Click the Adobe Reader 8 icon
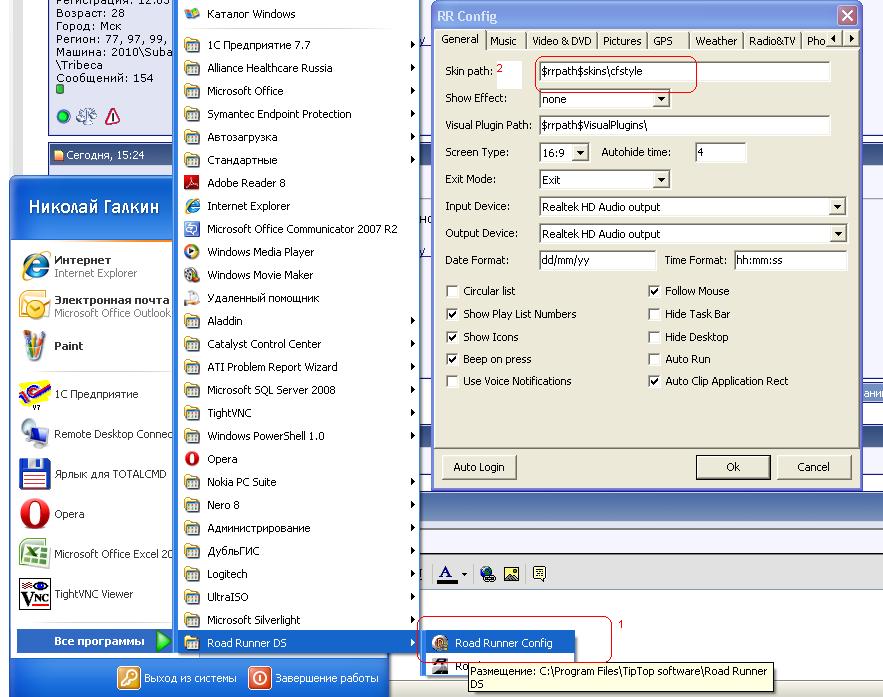This screenshot has width=883, height=697. tap(192, 183)
